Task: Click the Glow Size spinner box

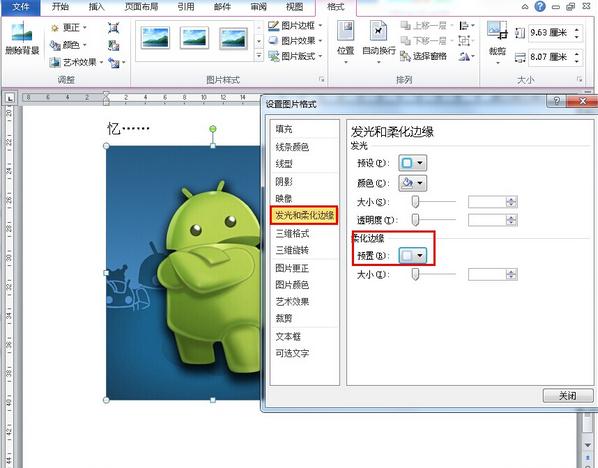Action: pos(492,202)
